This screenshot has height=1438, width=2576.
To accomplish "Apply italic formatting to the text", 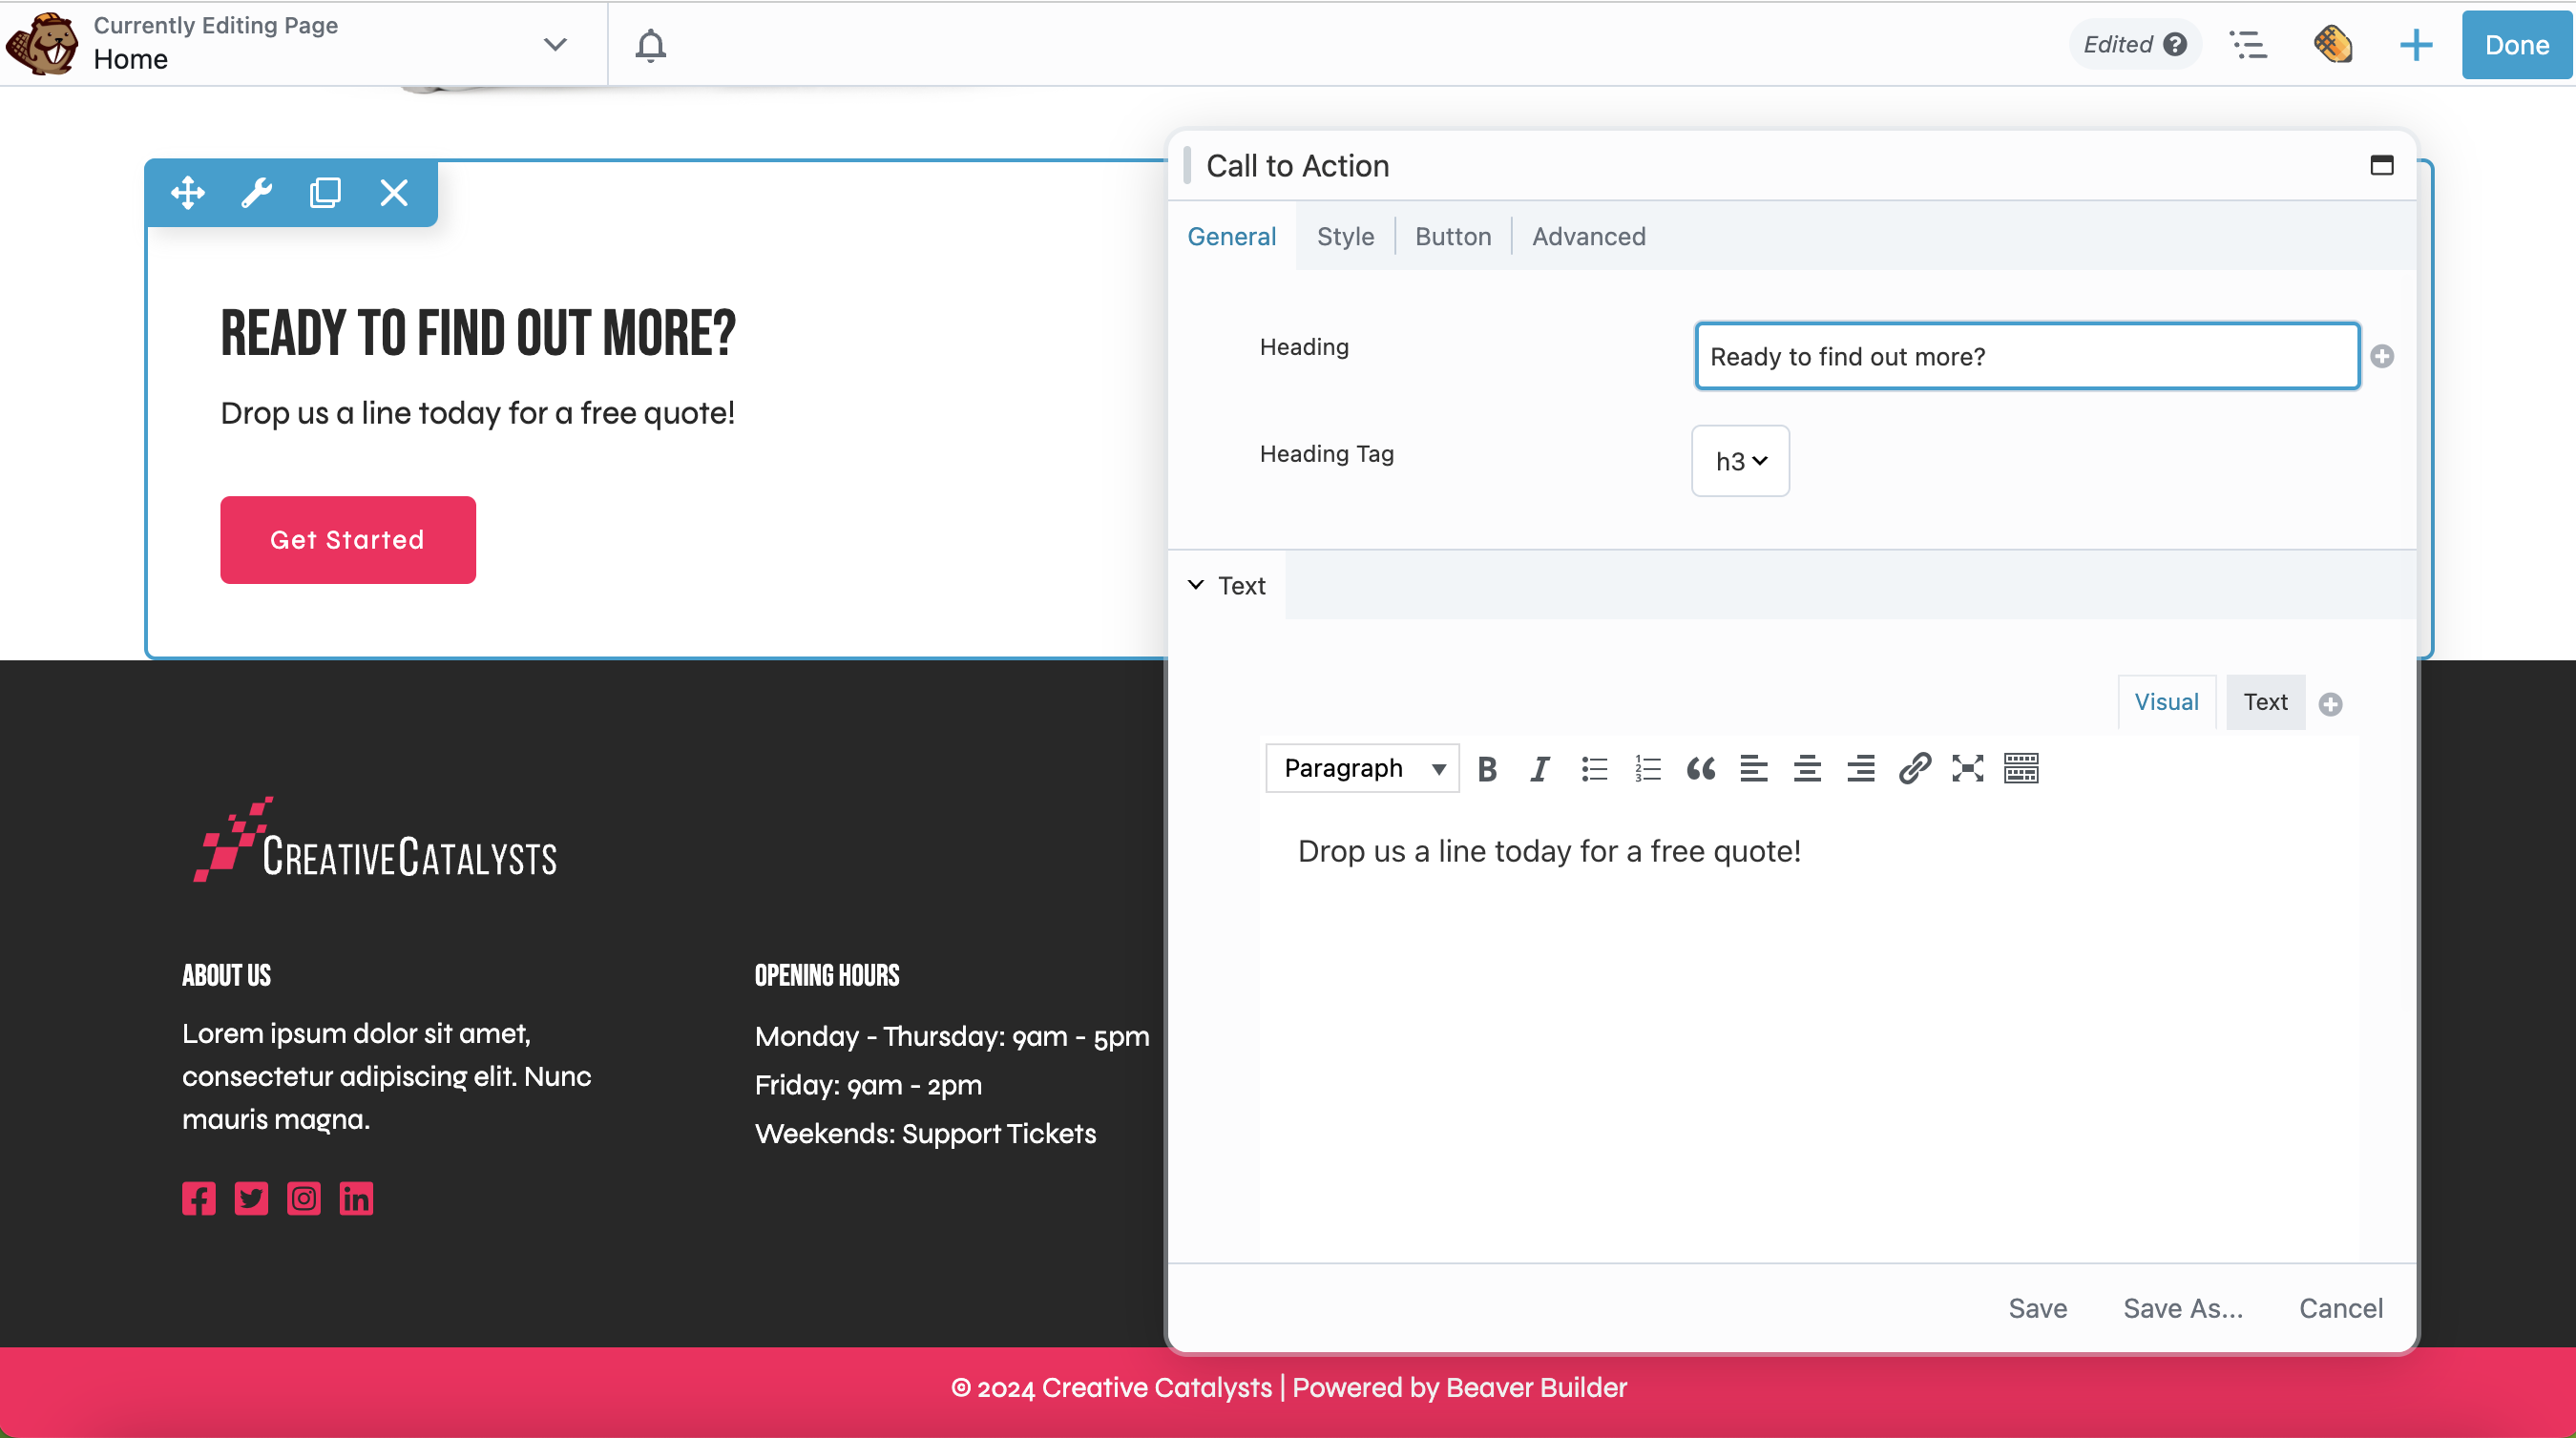I will (1540, 768).
